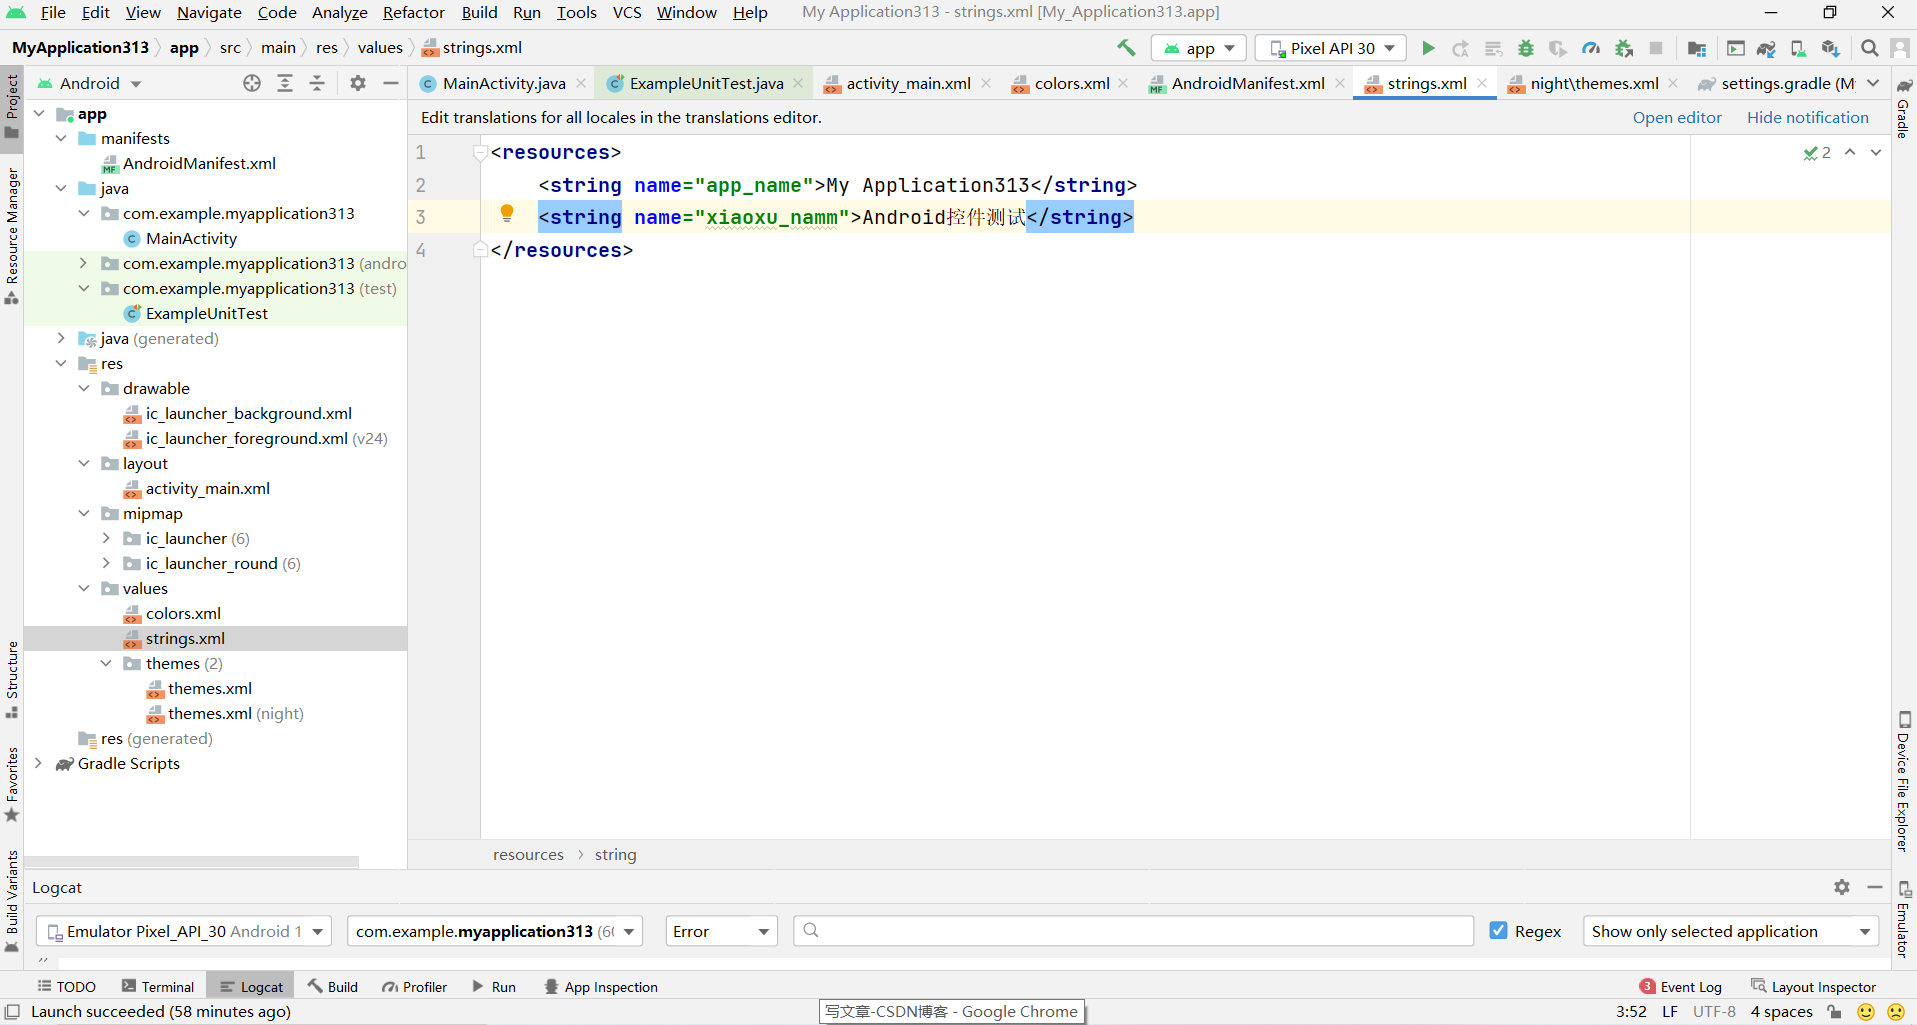Open the app run configuration dropdown

(x=1199, y=48)
